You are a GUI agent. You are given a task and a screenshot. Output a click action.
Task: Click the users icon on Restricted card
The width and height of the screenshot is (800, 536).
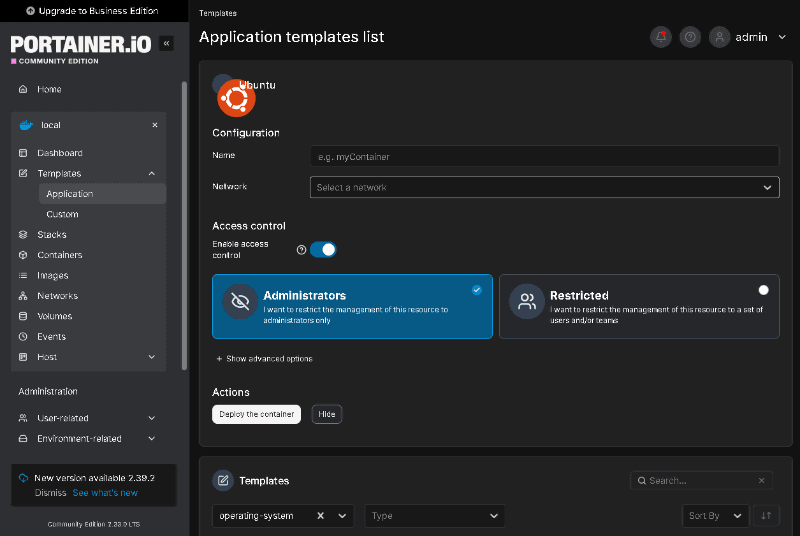tap(527, 301)
